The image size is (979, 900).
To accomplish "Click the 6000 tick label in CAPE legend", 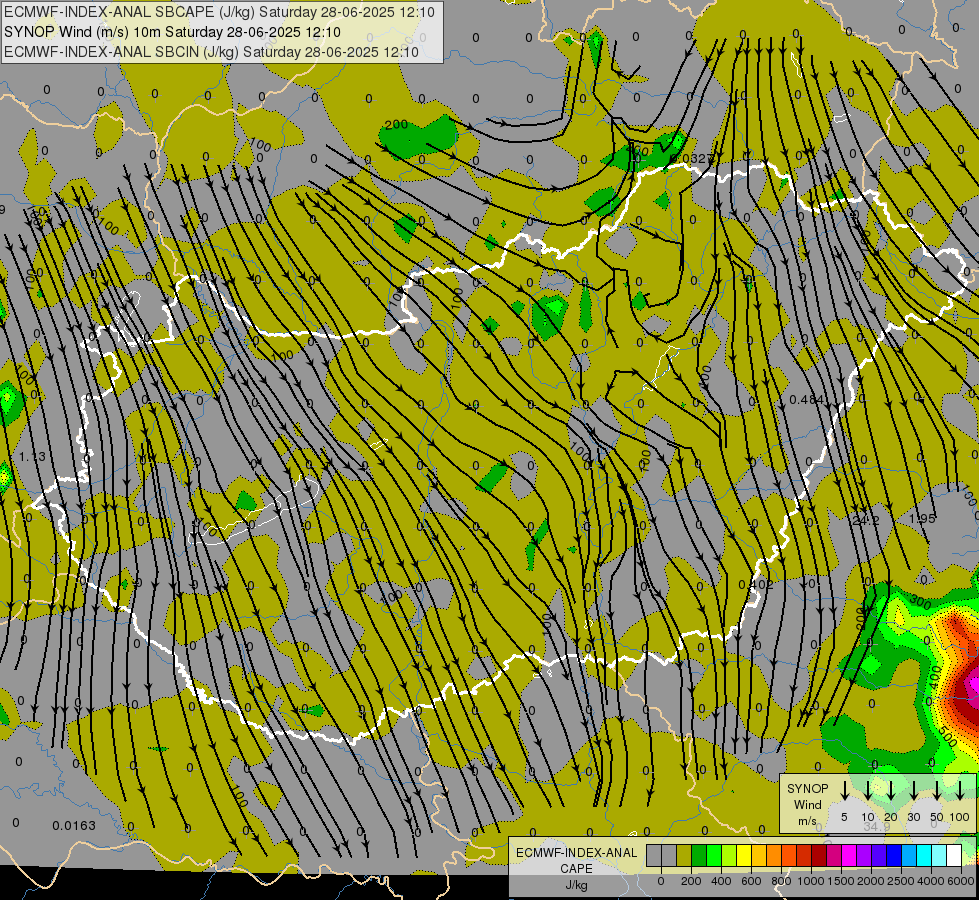I will point(961,881).
